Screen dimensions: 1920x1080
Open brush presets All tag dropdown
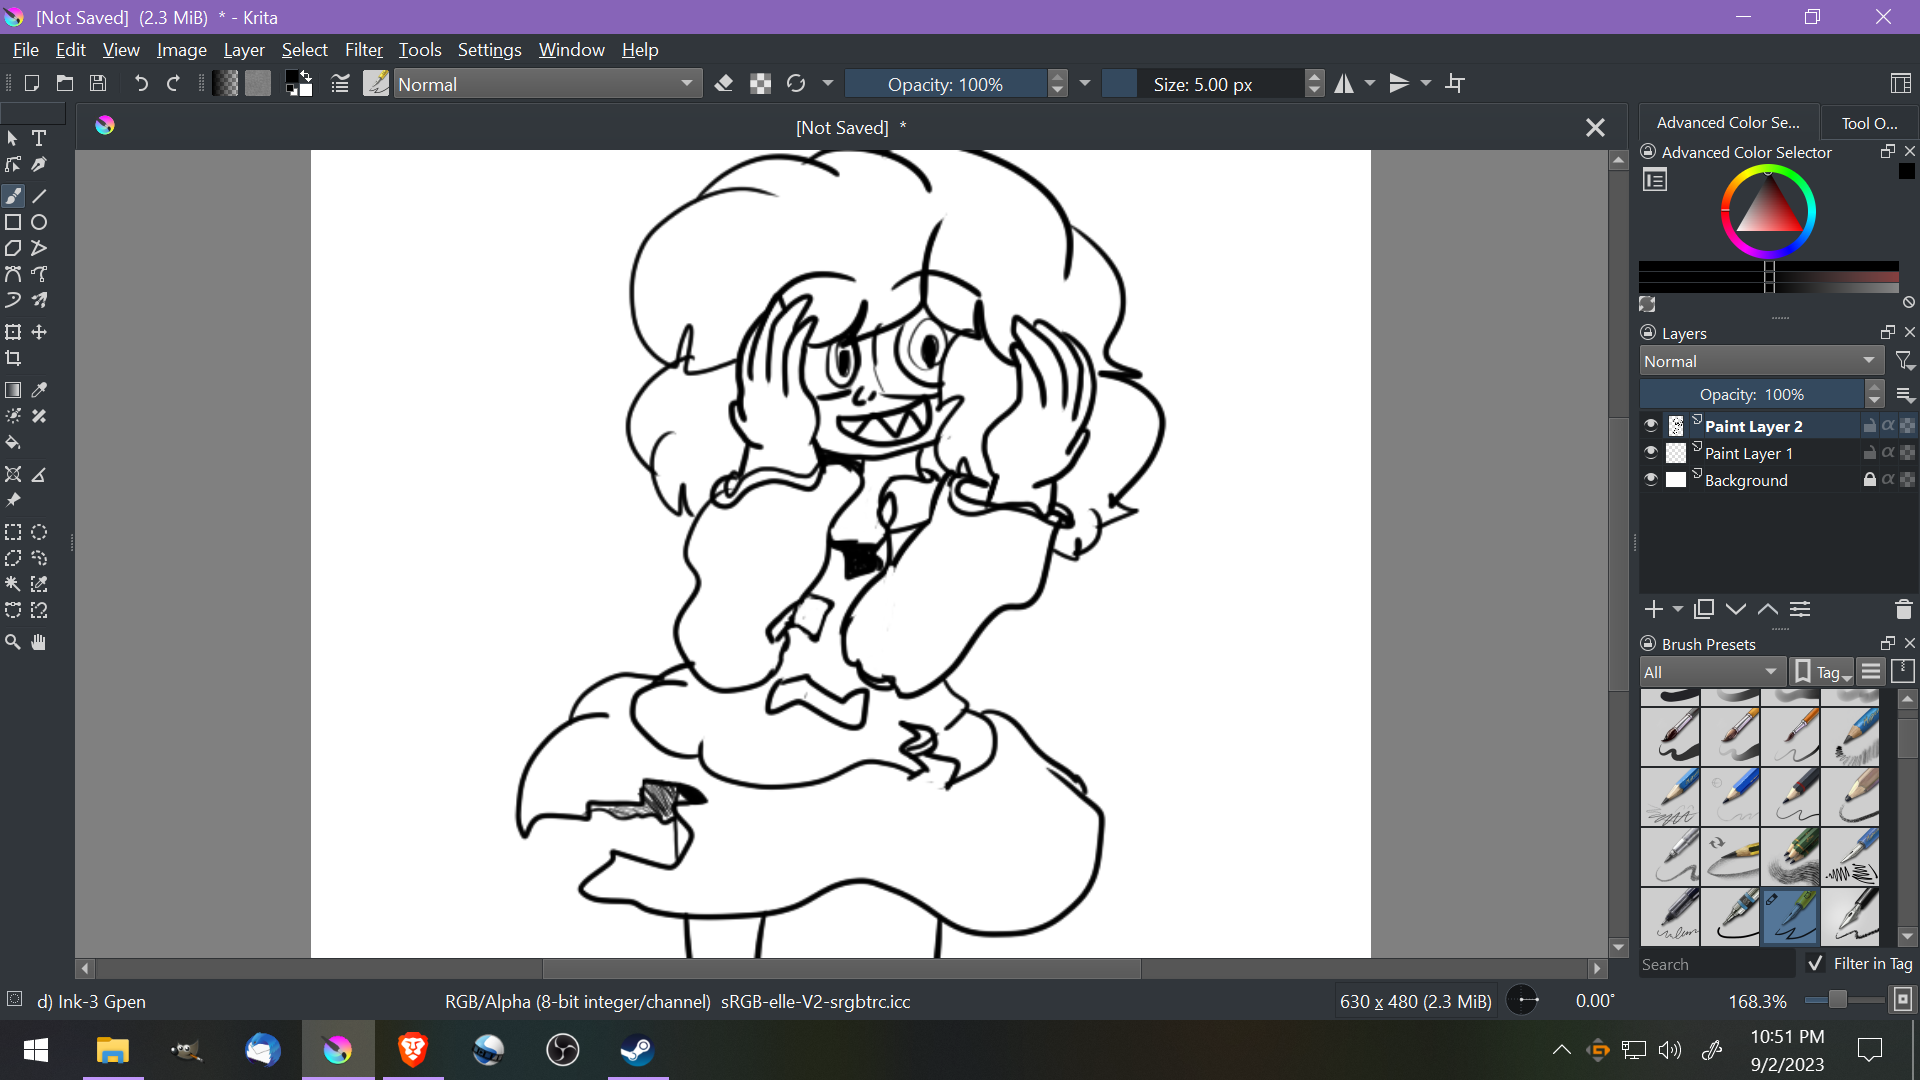click(x=1711, y=672)
